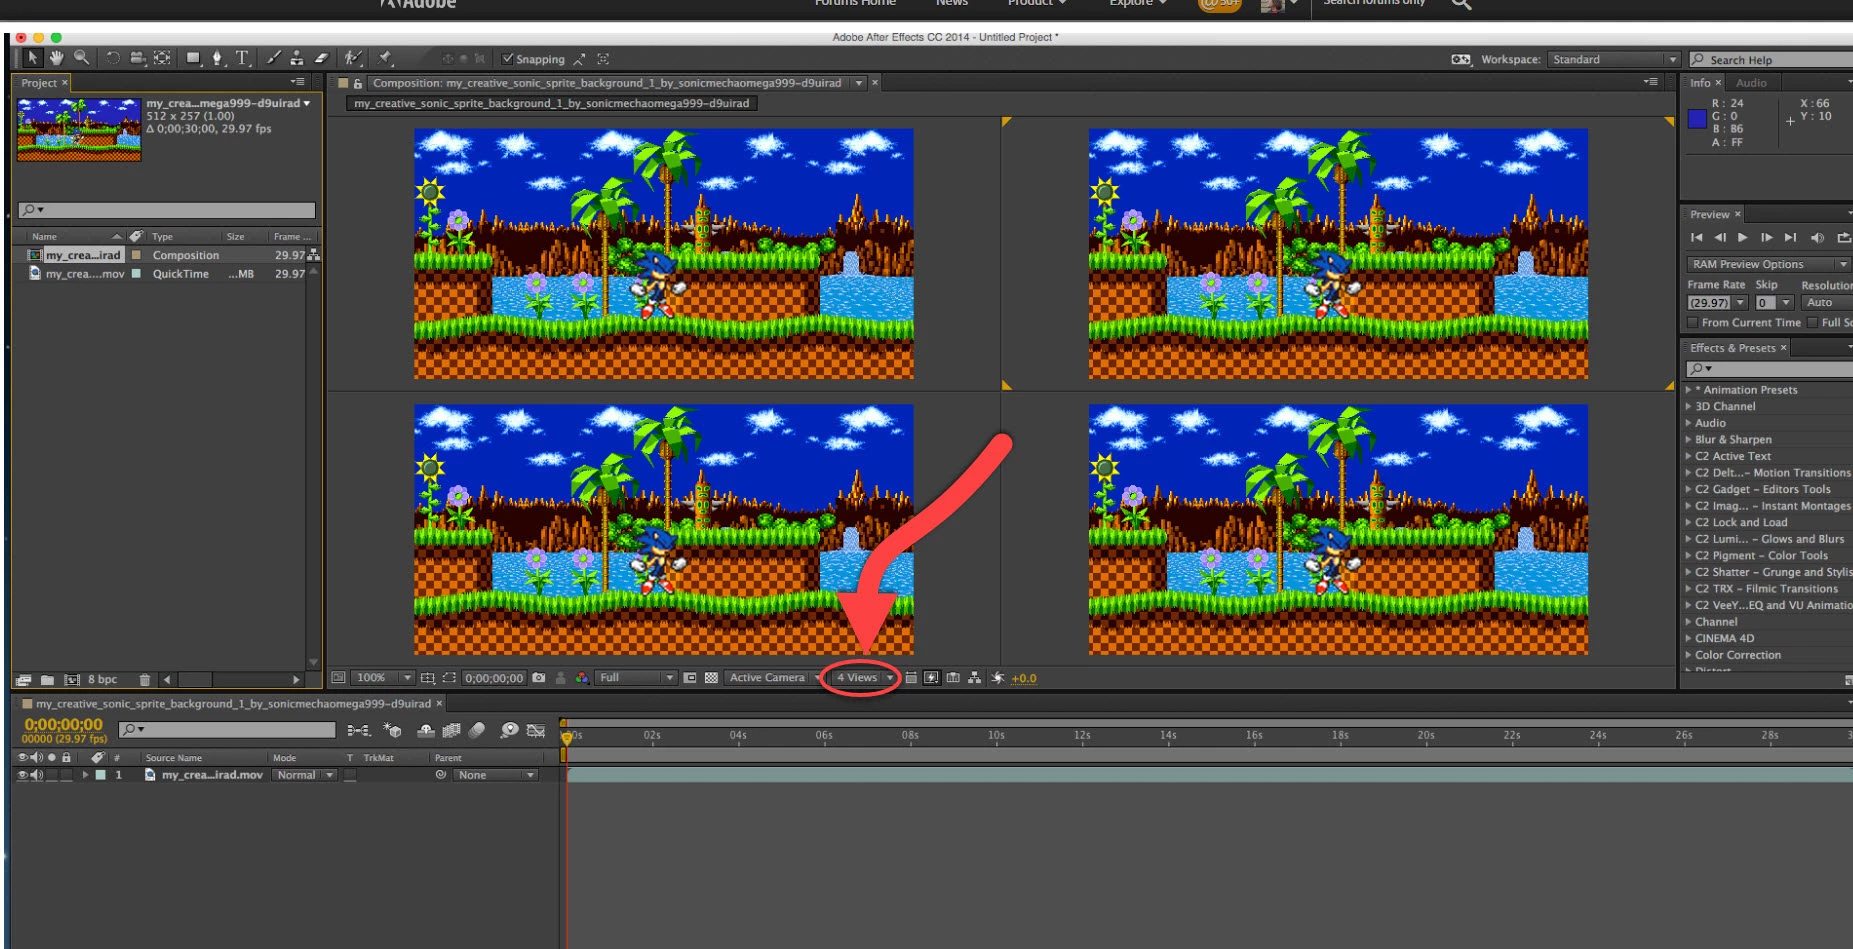
Task: Click the Brainstorm lightbulb icon in timeline
Action: pyautogui.click(x=509, y=730)
